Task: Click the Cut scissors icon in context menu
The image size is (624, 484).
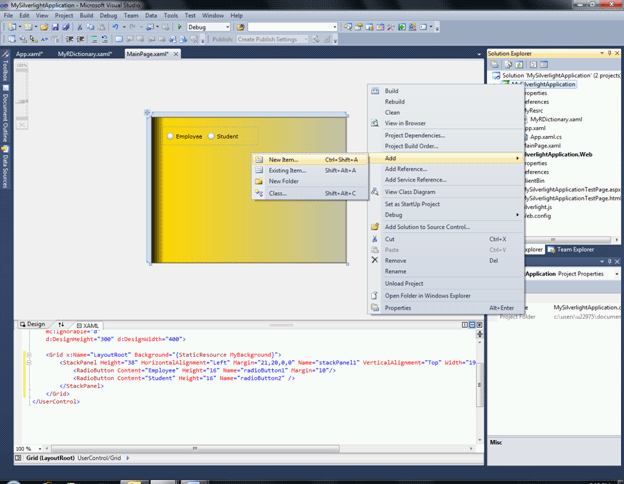Action: [375, 239]
